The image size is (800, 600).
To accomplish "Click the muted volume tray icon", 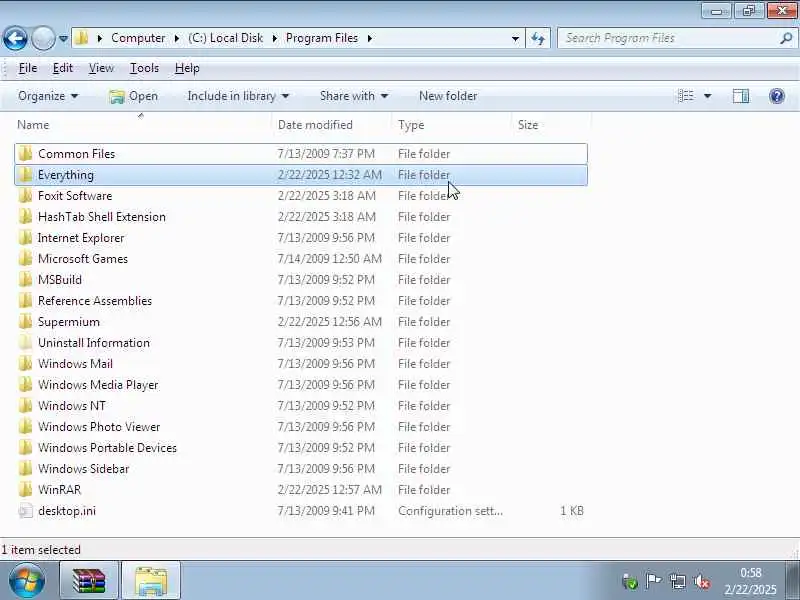I will click(702, 581).
